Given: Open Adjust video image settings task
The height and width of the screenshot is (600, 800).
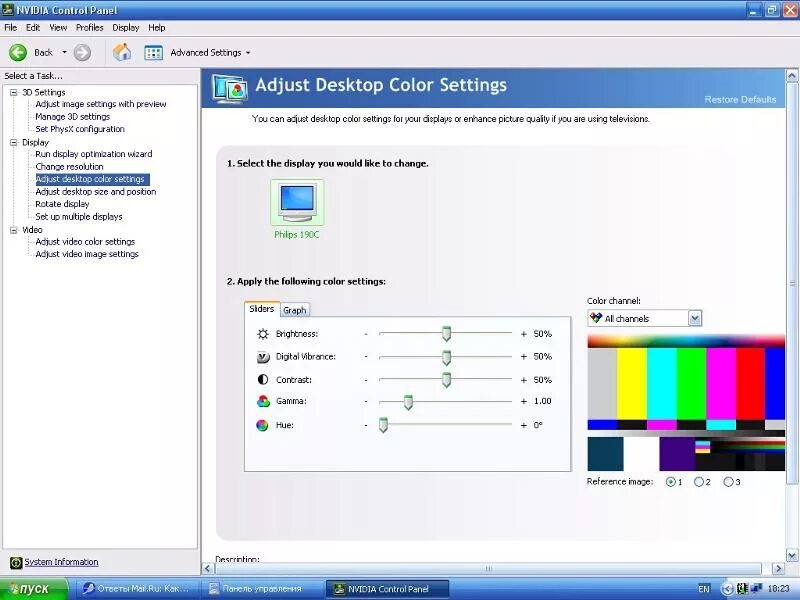Looking at the screenshot, I should coord(87,254).
